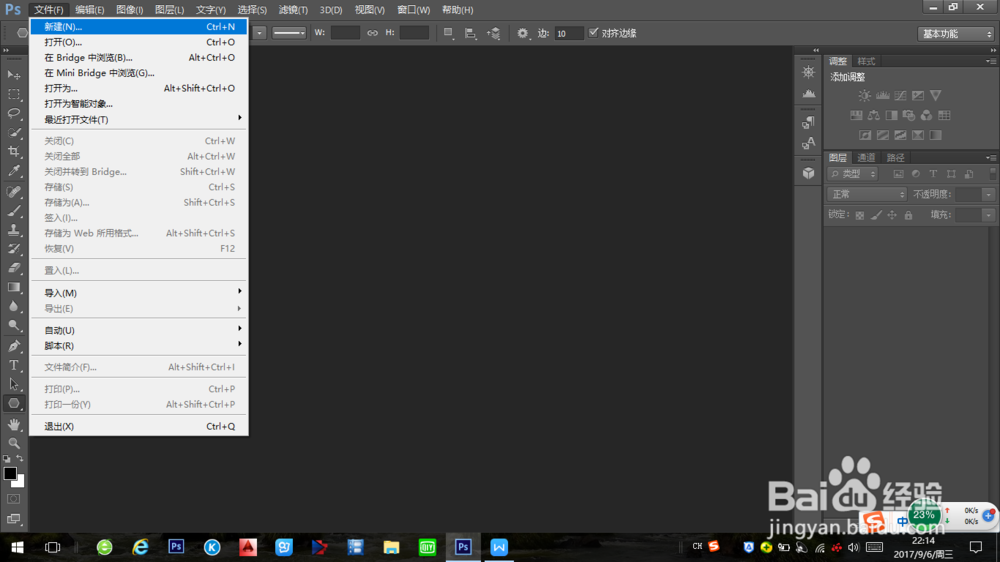
Task: Open the stroke line style dropdown
Action: [289, 33]
